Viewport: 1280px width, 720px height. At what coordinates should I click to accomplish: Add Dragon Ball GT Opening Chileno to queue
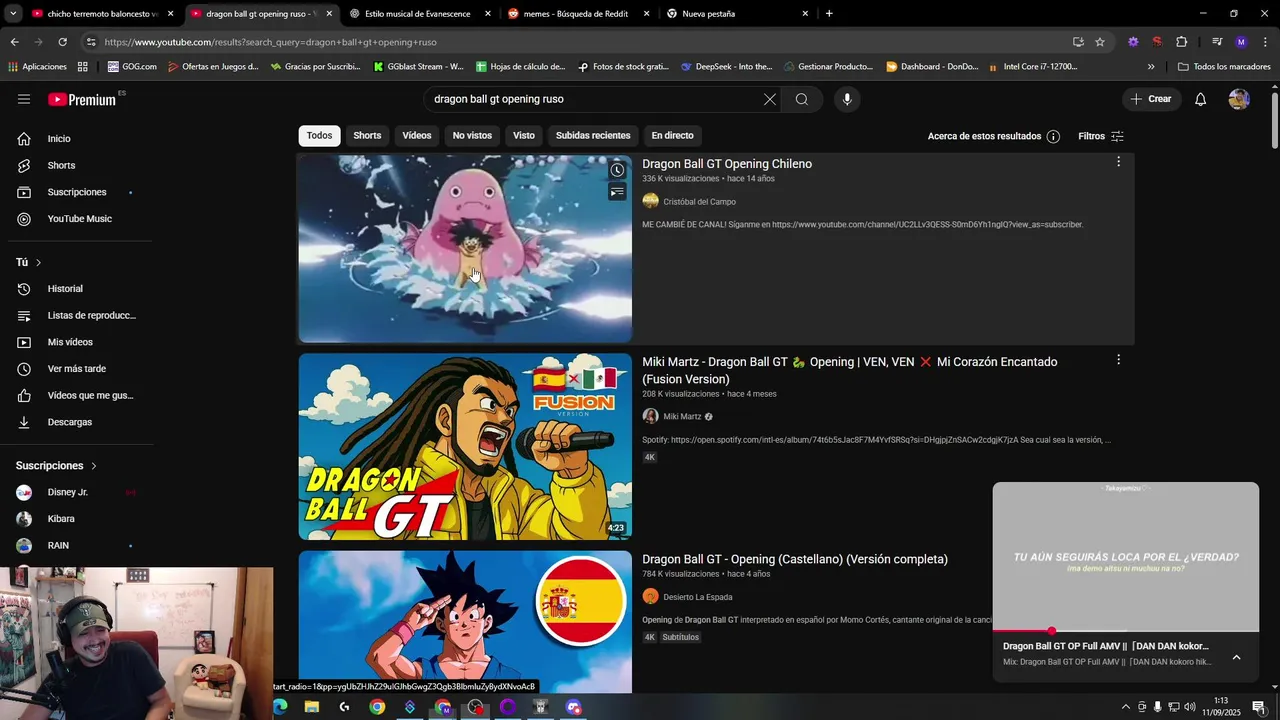click(x=617, y=192)
